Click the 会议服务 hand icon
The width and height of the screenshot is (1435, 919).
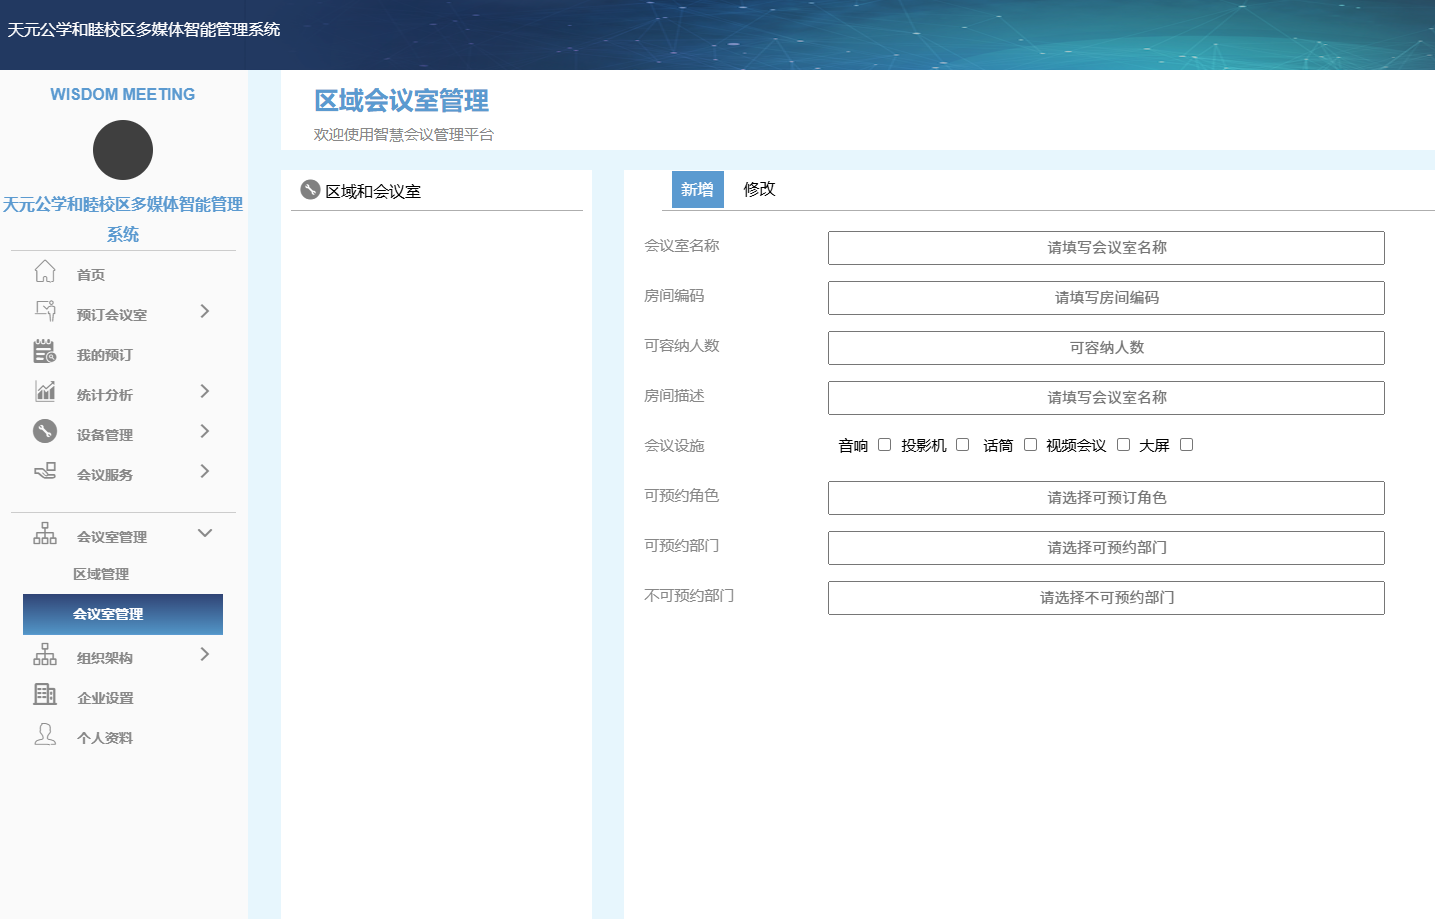click(45, 471)
